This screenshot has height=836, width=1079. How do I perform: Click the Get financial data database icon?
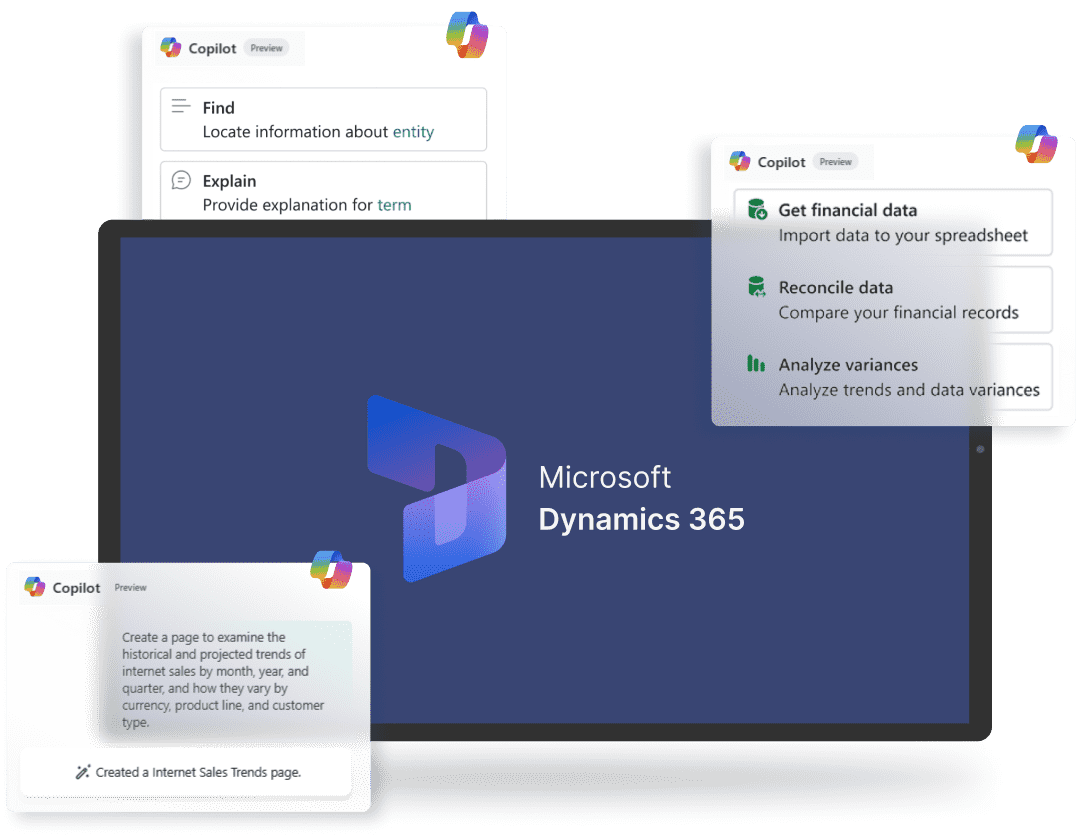[757, 209]
